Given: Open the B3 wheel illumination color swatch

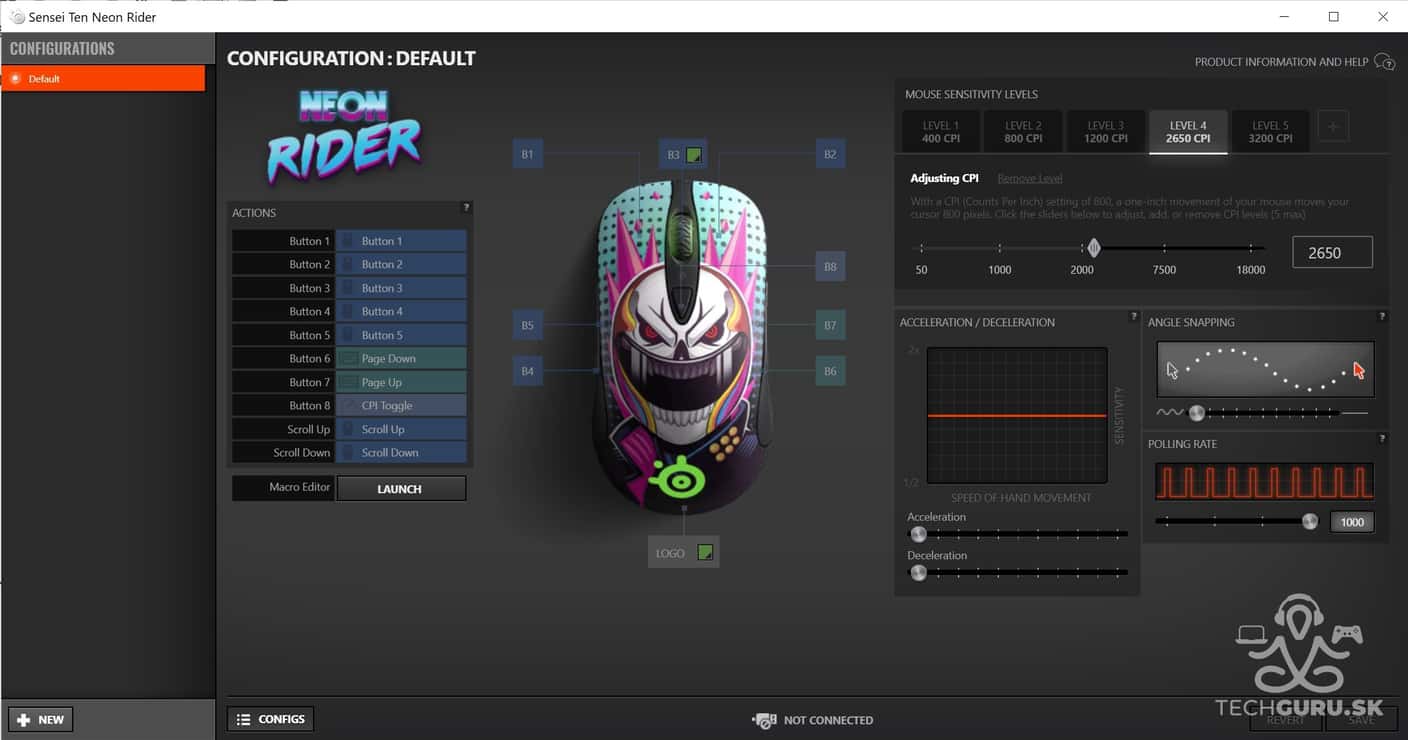Looking at the screenshot, I should (695, 155).
